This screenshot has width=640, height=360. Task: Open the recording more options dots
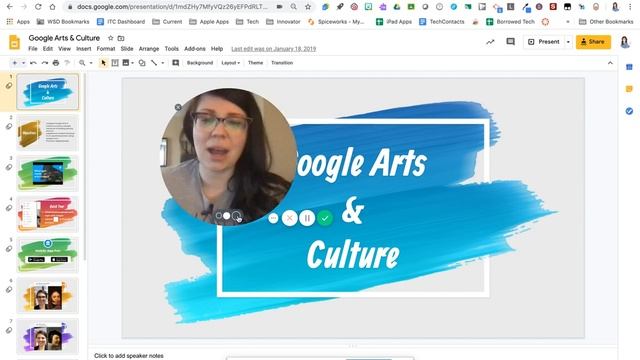click(273, 218)
